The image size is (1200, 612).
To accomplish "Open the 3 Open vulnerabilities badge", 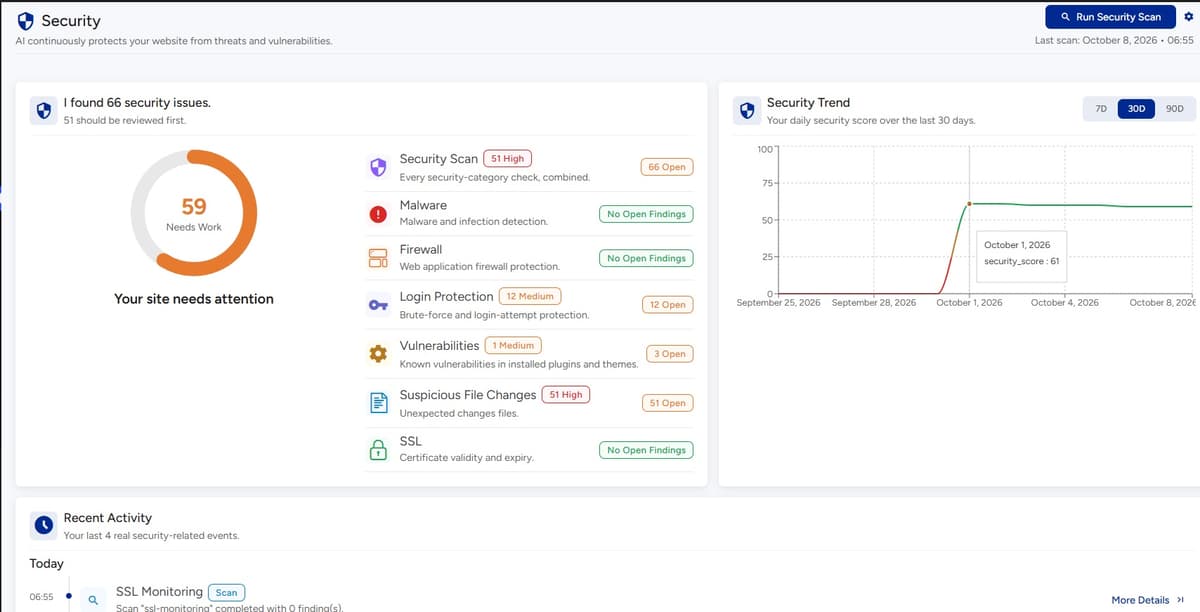I will pyautogui.click(x=669, y=354).
